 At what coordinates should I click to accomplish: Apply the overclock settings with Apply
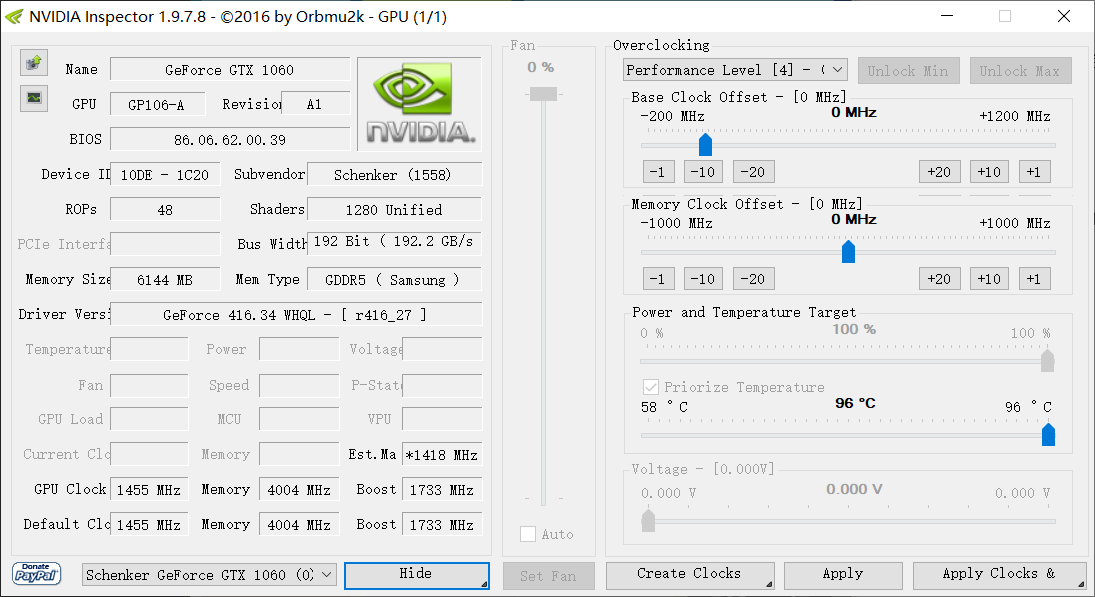(843, 574)
